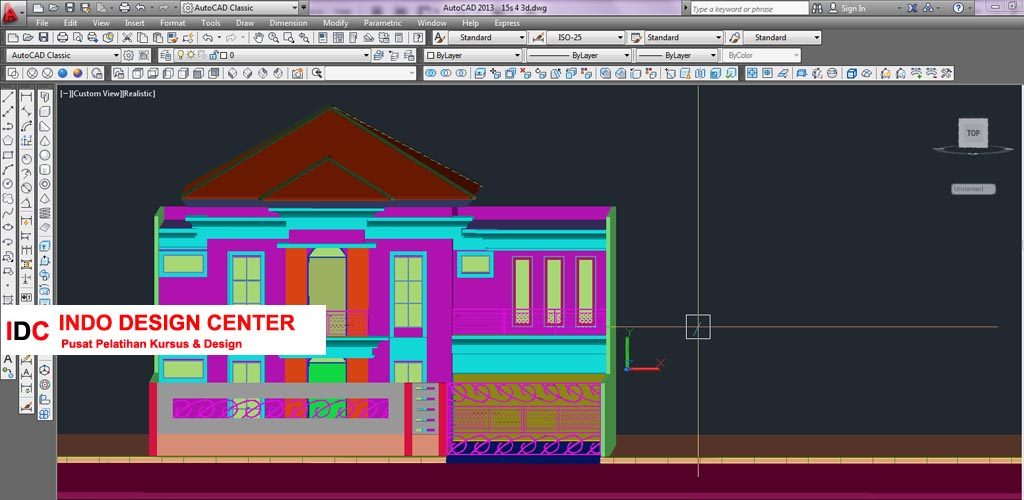1024x500 pixels.
Task: Click the [-] viewport controls label
Action: (x=65, y=93)
